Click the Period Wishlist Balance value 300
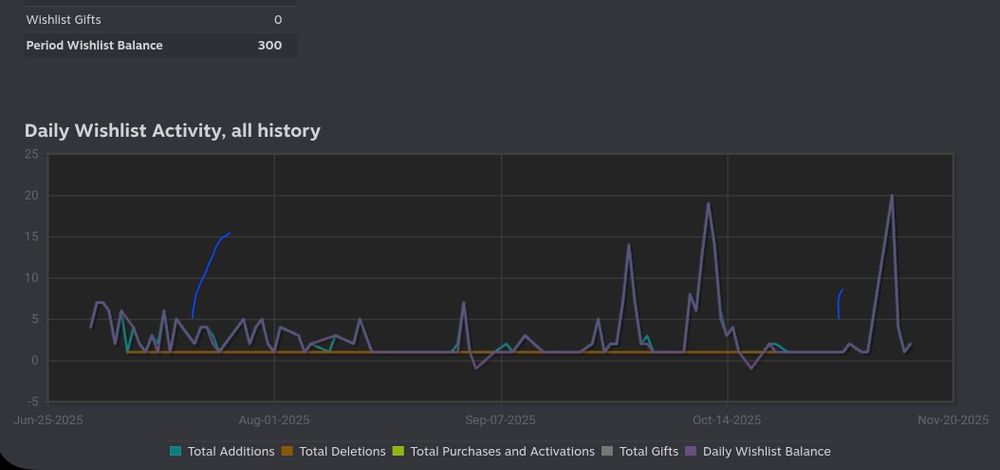The image size is (1000, 470). point(270,45)
